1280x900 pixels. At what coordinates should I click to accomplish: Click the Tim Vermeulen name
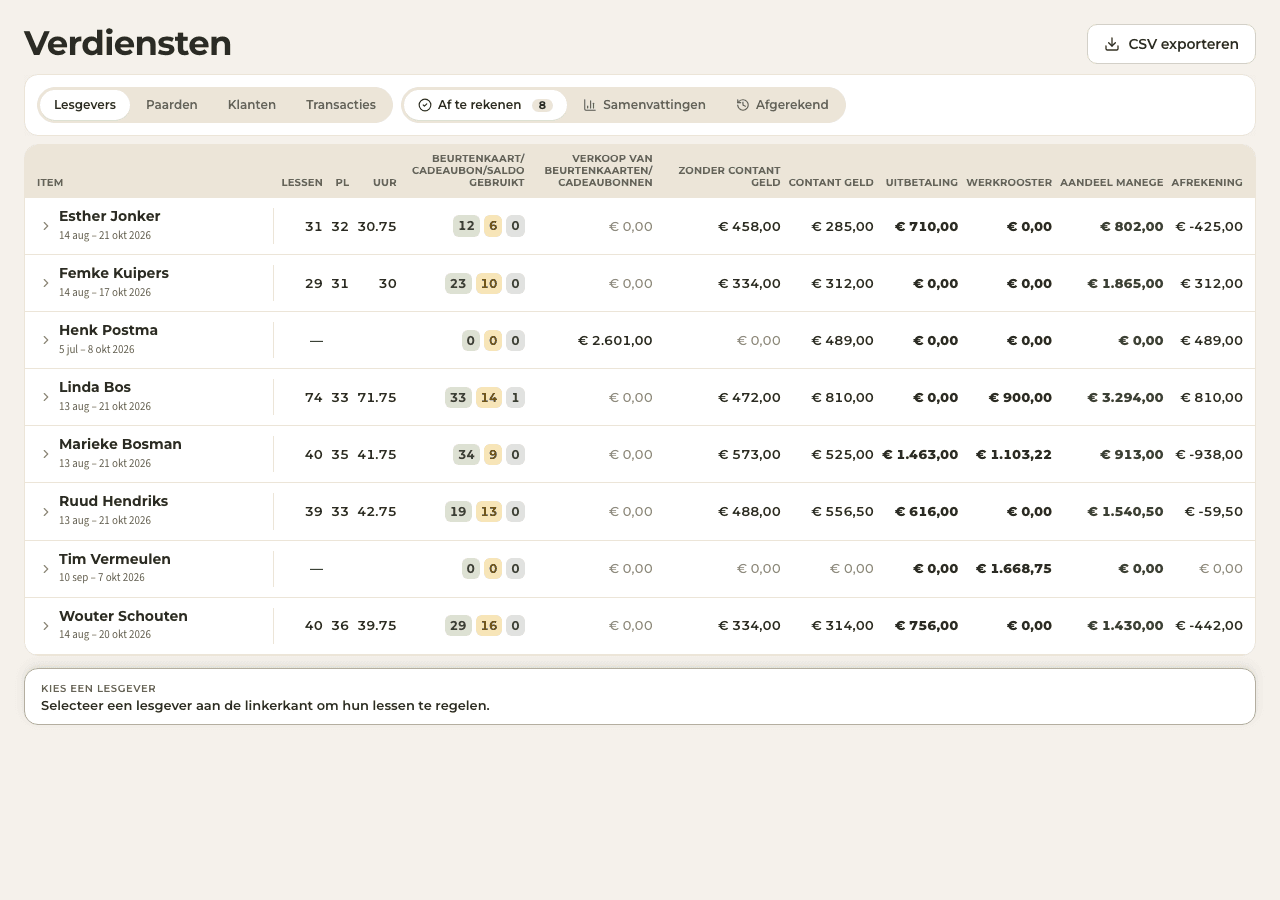(115, 559)
